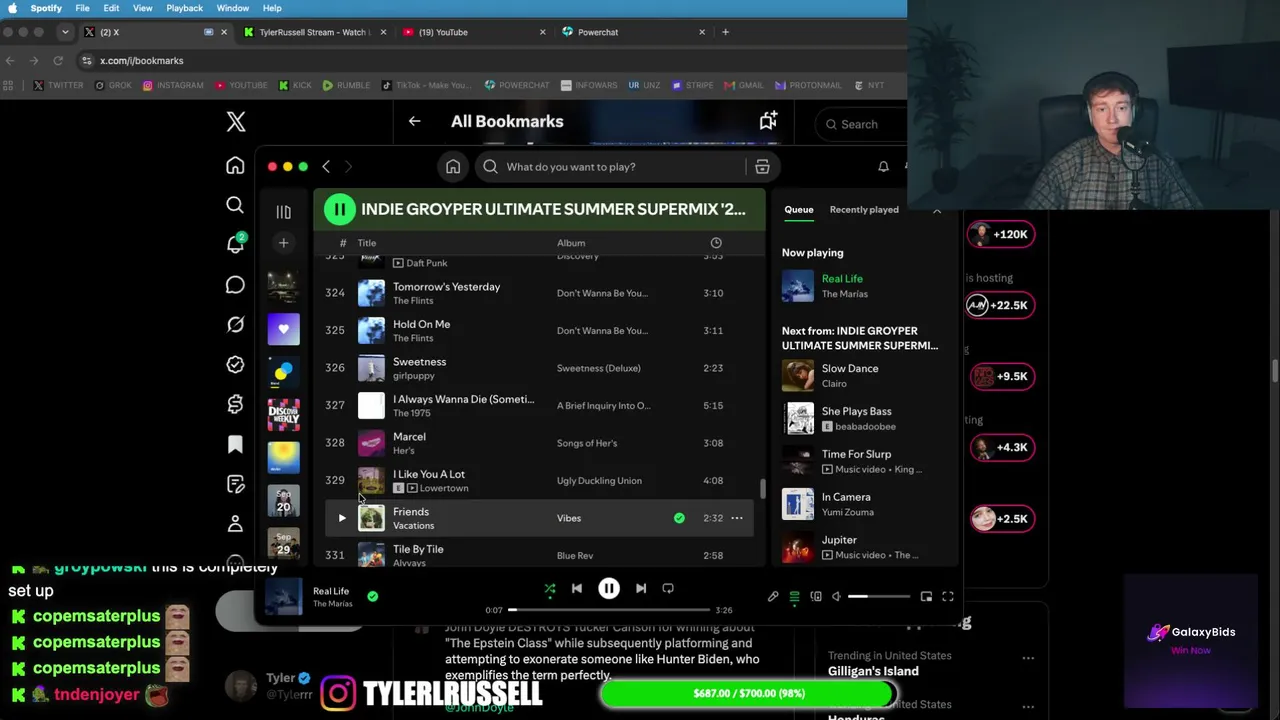1280x720 pixels.
Task: Set Spotify volume on the volume slider
Action: coord(879,597)
